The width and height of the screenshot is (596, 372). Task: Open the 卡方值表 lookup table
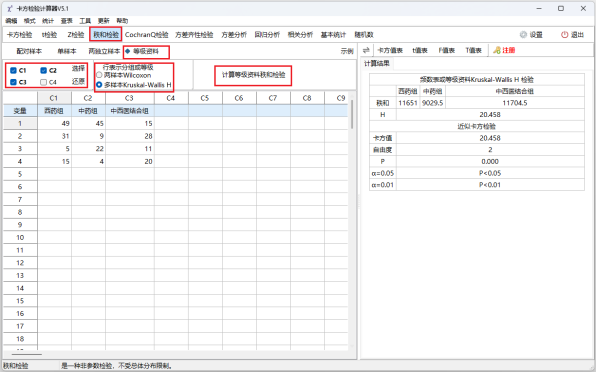[390, 50]
